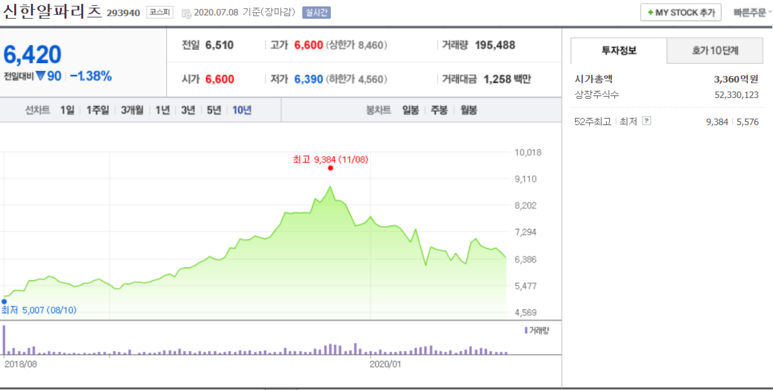
Task: Click the down arrow icon beside 90
Action: pos(40,76)
